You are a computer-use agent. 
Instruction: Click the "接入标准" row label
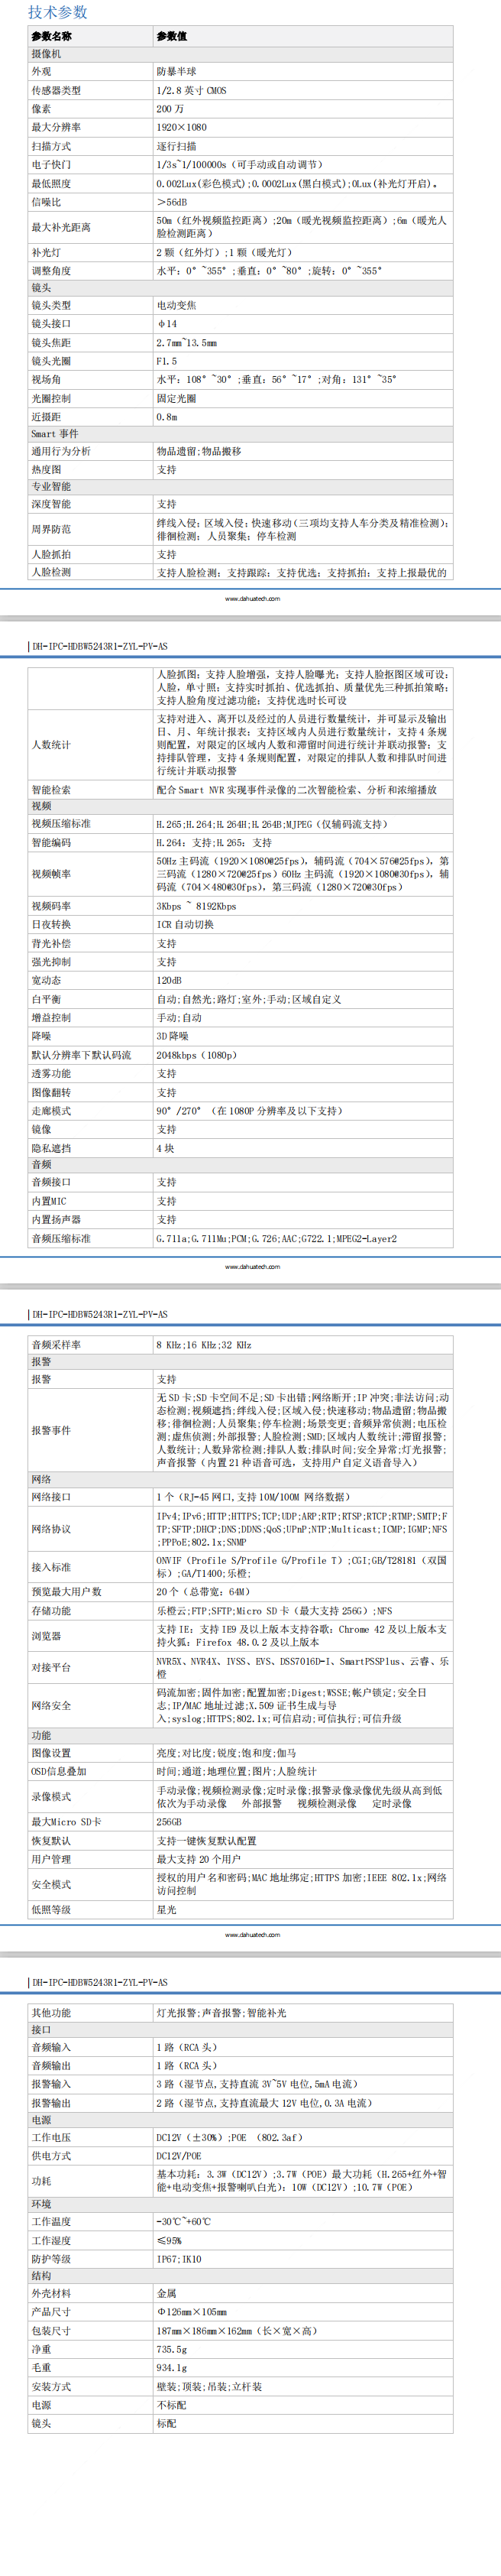[51, 1567]
